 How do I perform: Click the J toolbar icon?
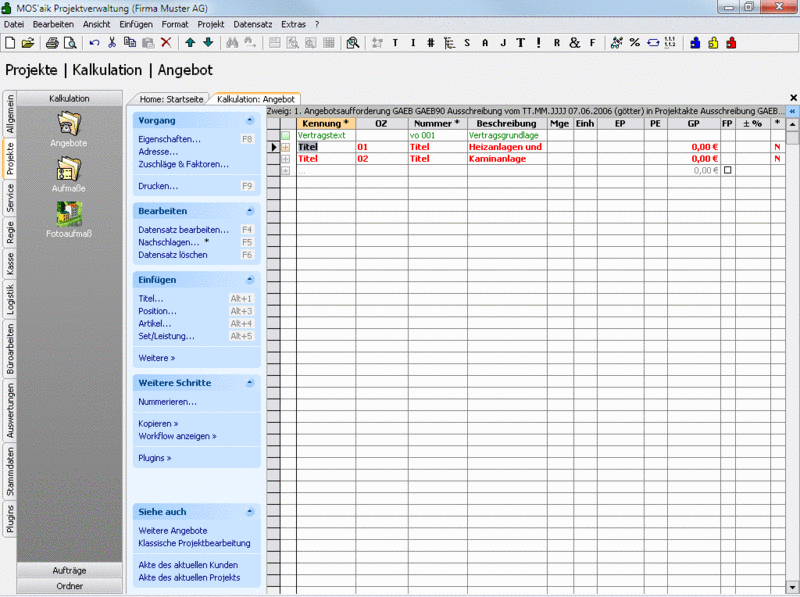click(503, 43)
